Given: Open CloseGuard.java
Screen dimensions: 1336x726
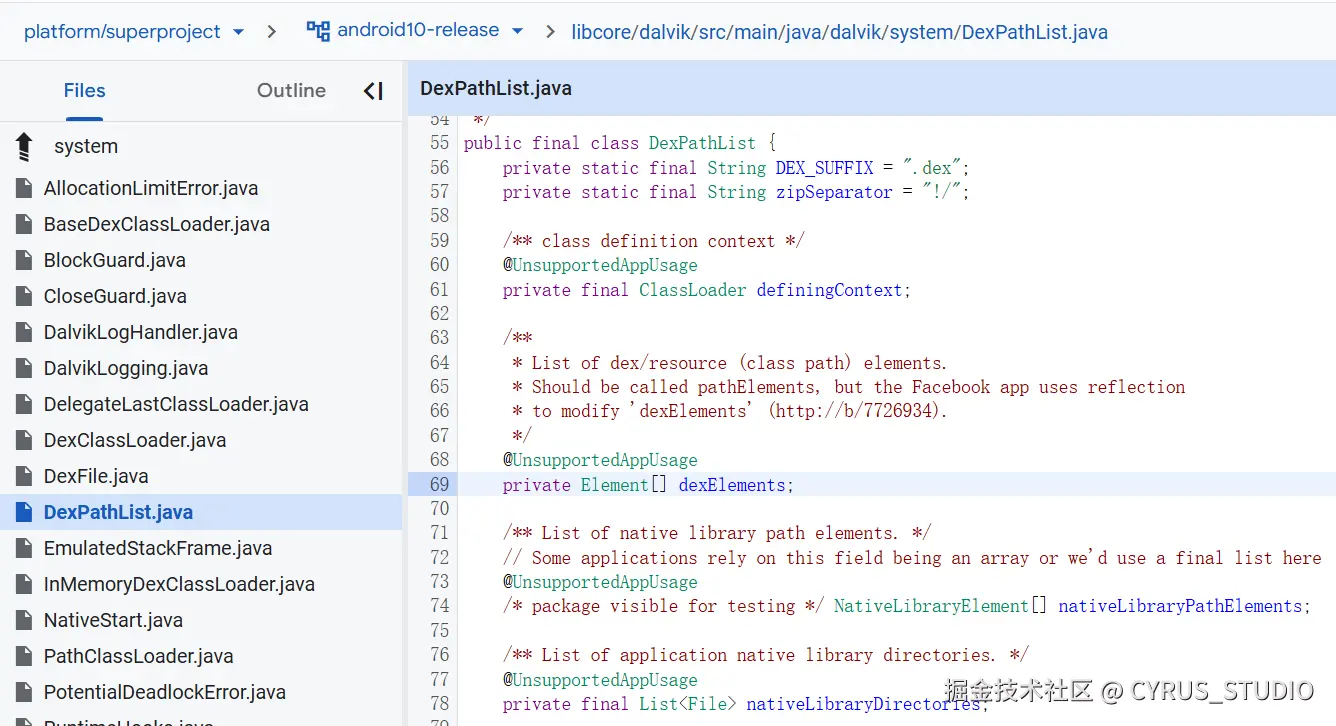Looking at the screenshot, I should tap(115, 296).
